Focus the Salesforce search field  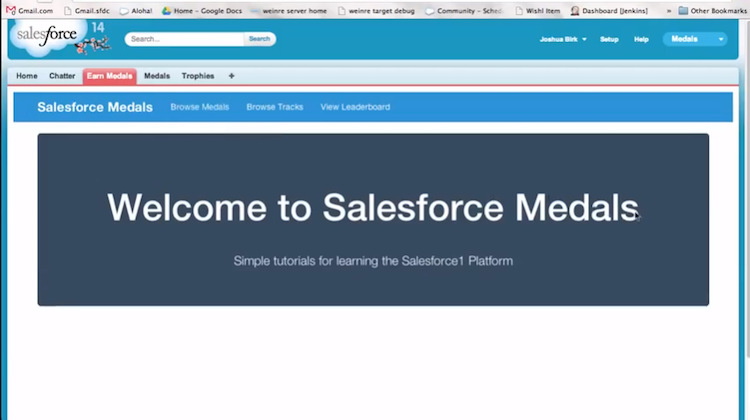point(184,39)
